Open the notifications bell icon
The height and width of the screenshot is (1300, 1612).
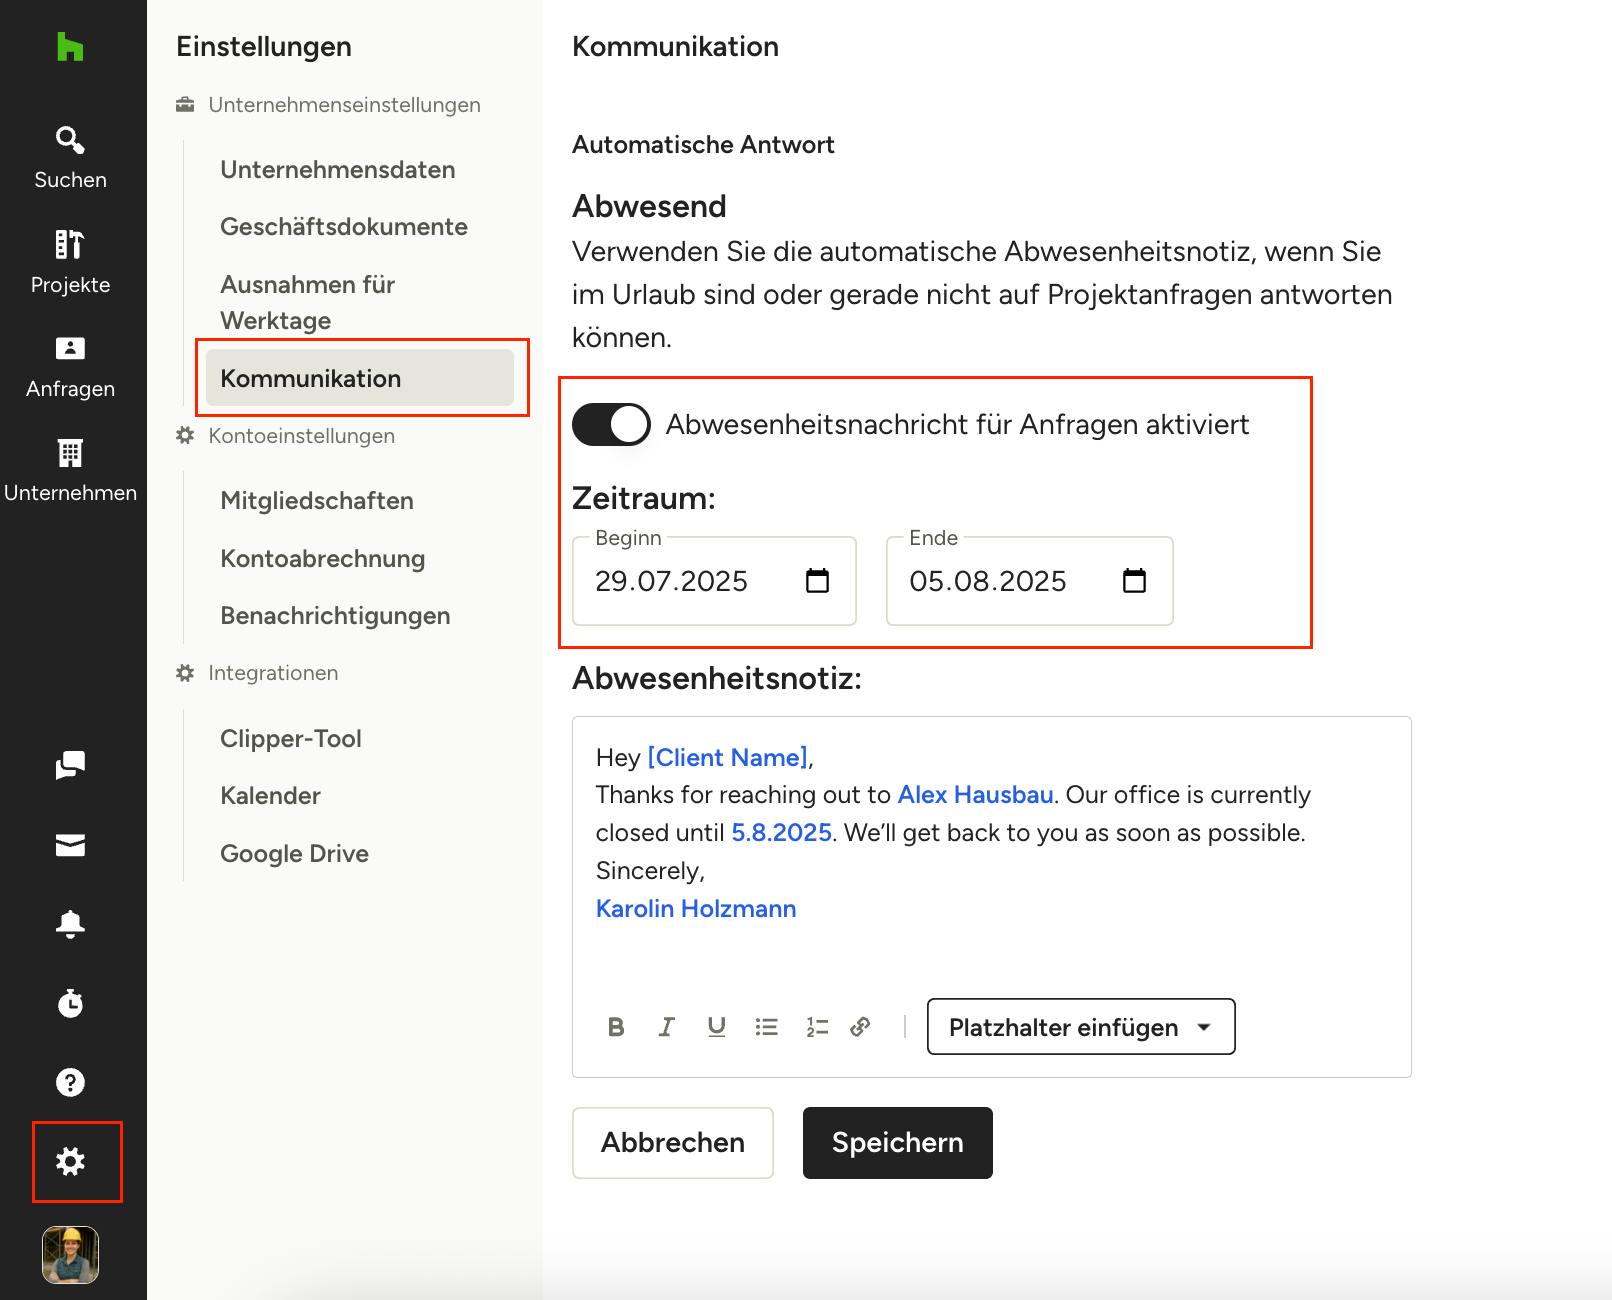(x=70, y=923)
